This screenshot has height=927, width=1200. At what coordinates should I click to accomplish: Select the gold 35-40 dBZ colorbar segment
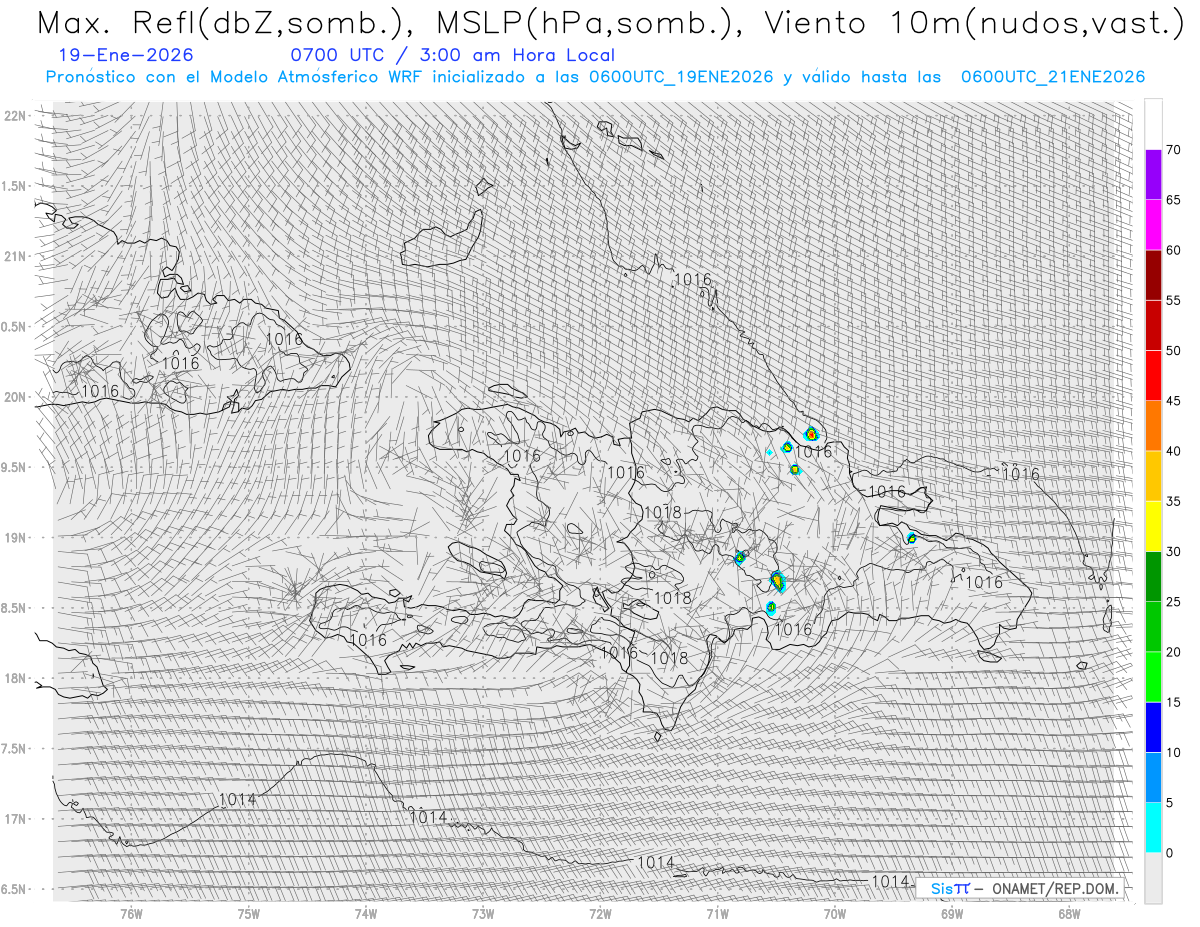pyautogui.click(x=1153, y=476)
